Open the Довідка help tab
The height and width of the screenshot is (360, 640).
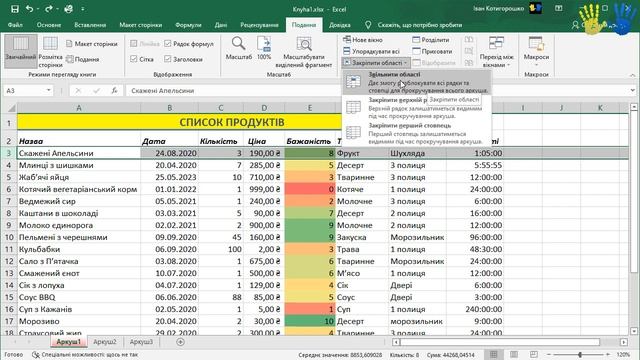pyautogui.click(x=340, y=25)
